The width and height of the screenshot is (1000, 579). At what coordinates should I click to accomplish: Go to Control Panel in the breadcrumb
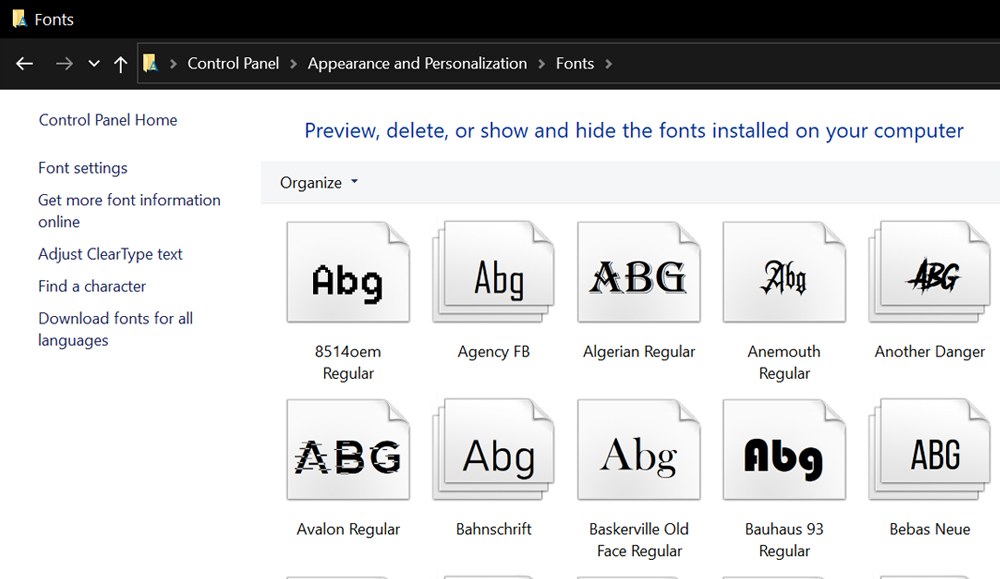[233, 64]
